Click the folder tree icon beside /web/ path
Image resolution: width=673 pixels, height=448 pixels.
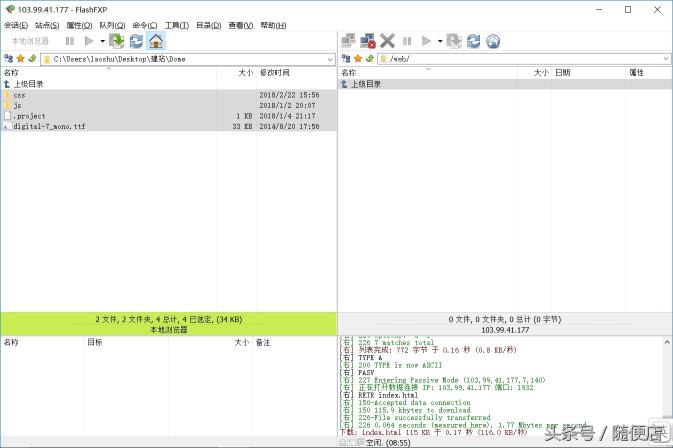[x=346, y=59]
